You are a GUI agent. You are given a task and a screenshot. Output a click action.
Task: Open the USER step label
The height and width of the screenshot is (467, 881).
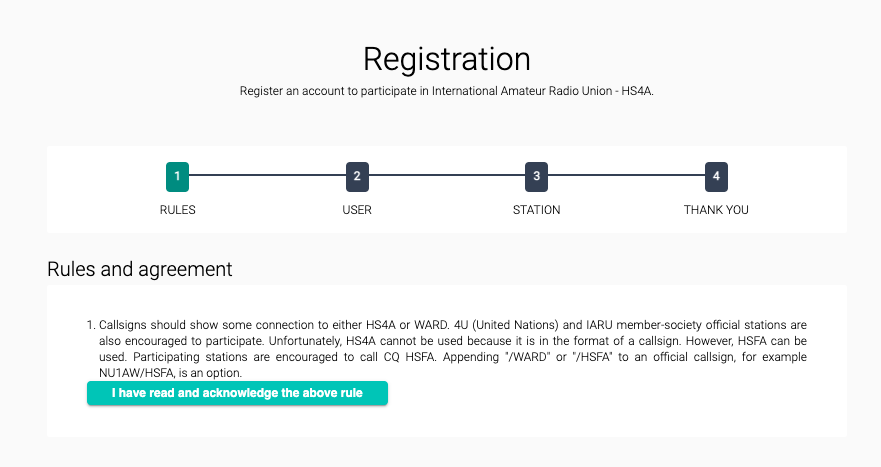[x=357, y=210]
